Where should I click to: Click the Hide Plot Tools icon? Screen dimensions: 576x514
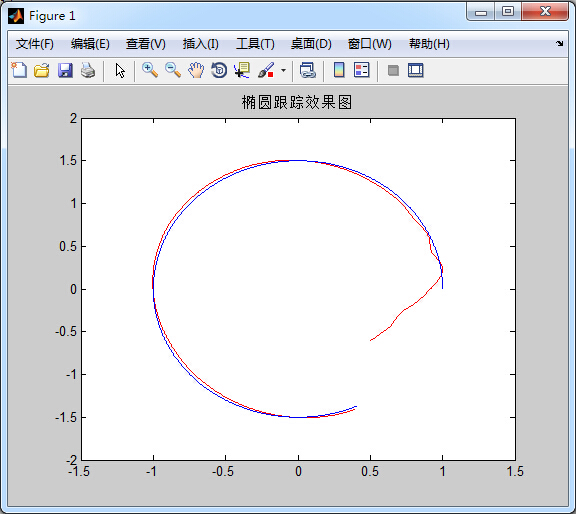coord(393,70)
